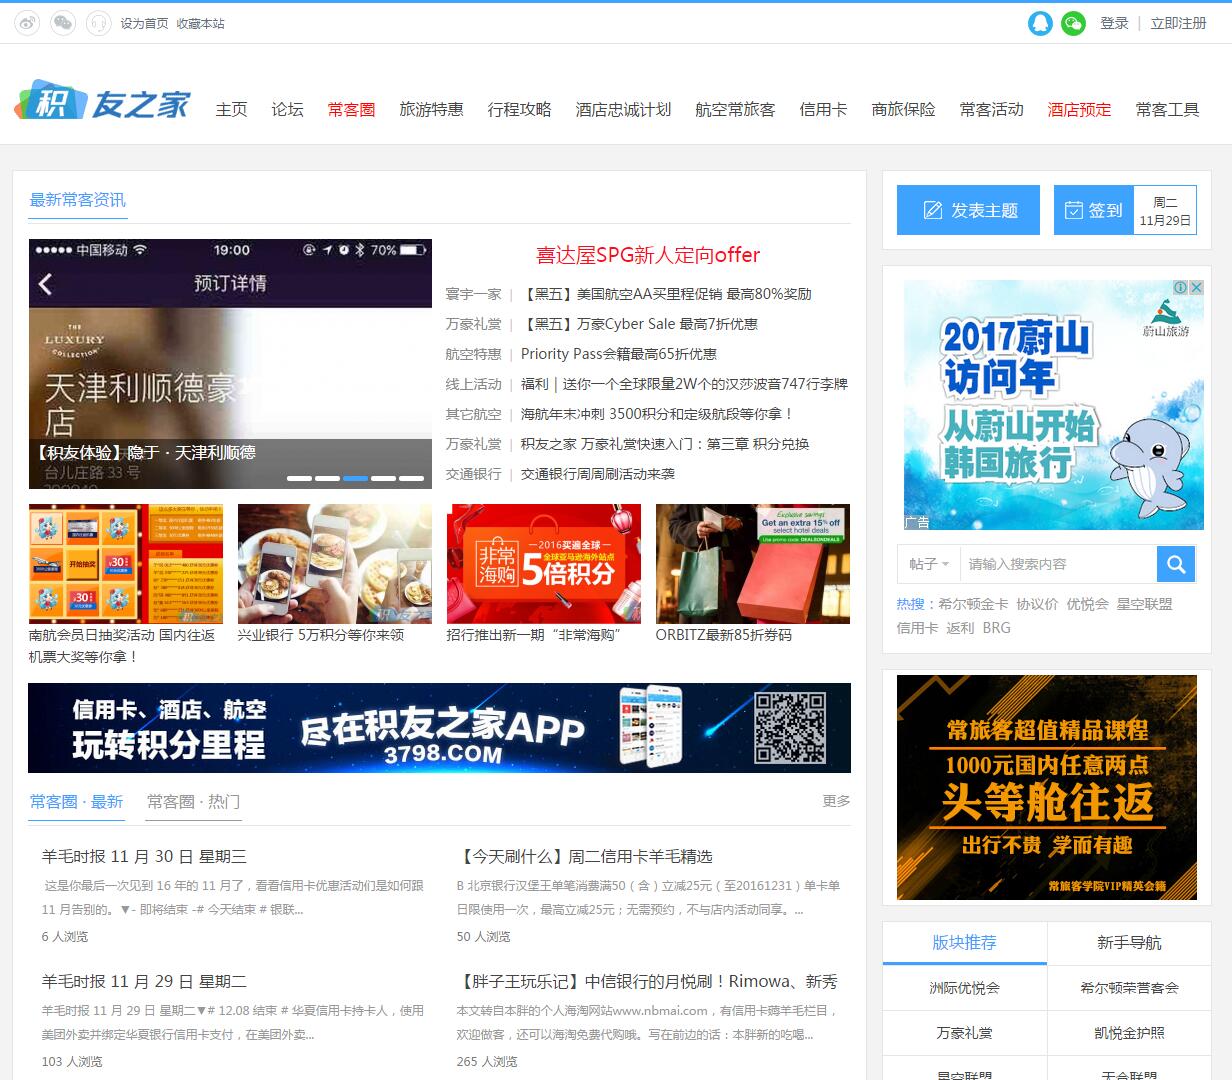Viewport: 1232px width, 1080px height.
Task: Open 航空常旅客 menu item
Action: click(x=735, y=109)
